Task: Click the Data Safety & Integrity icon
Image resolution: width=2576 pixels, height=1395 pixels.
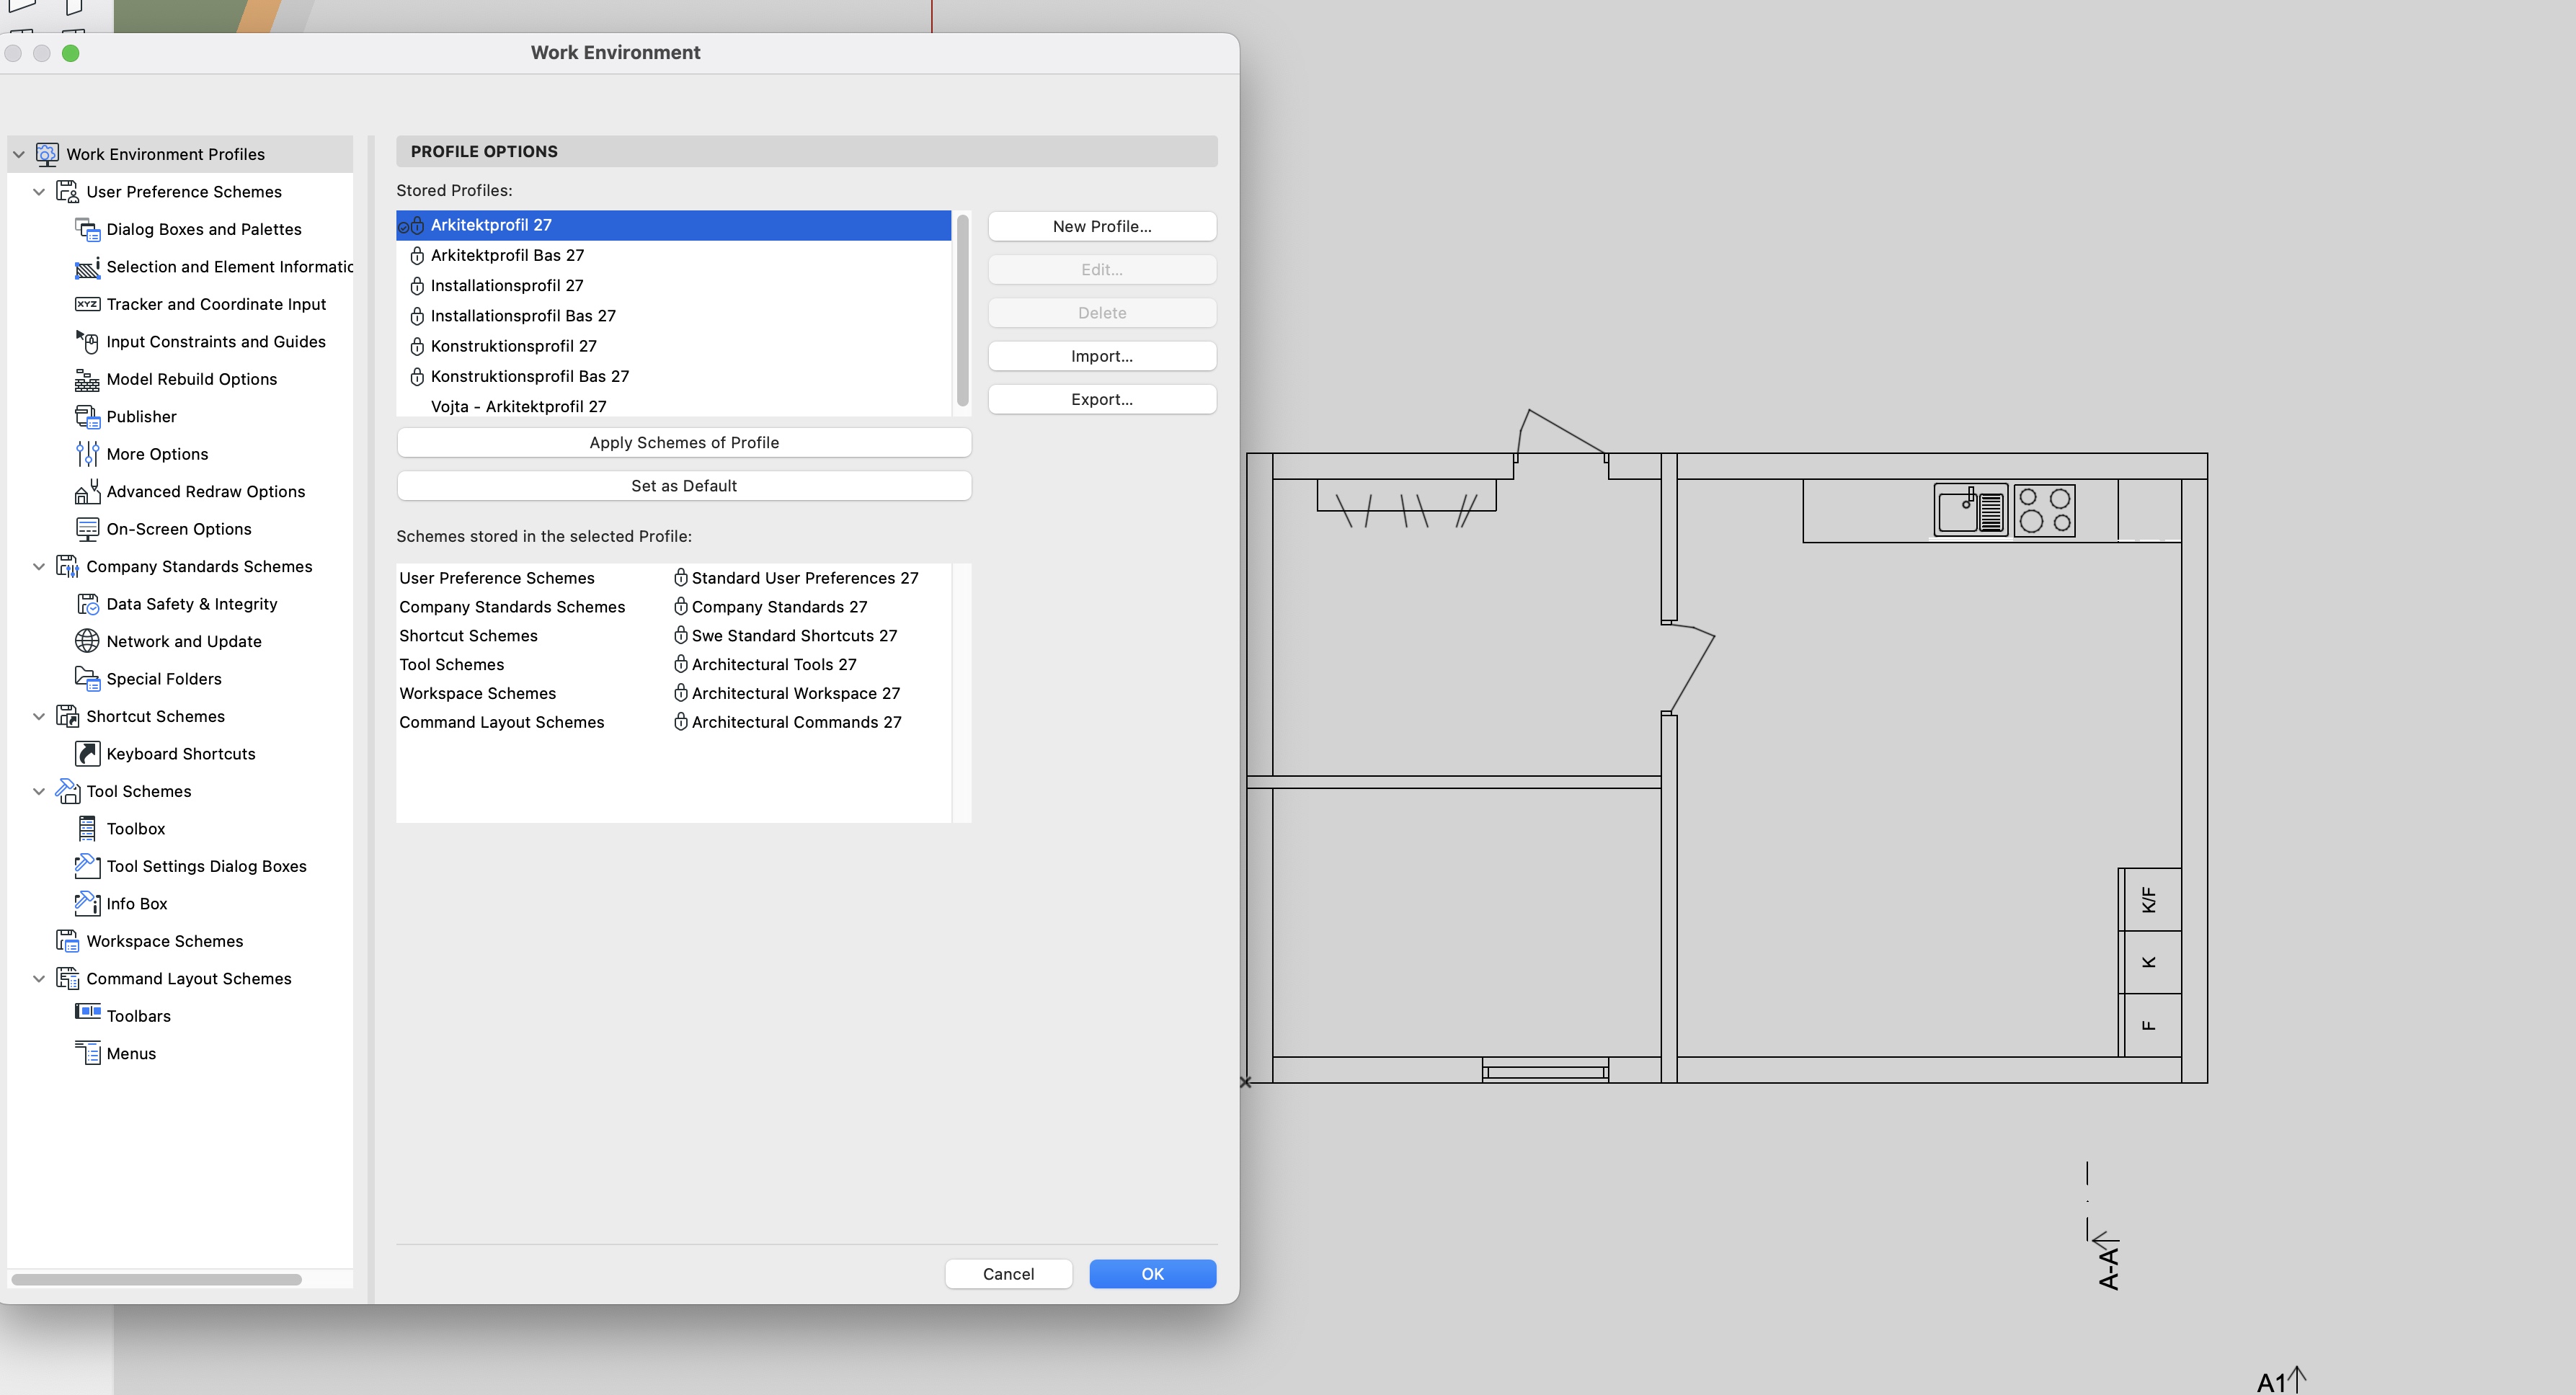Action: tap(87, 604)
